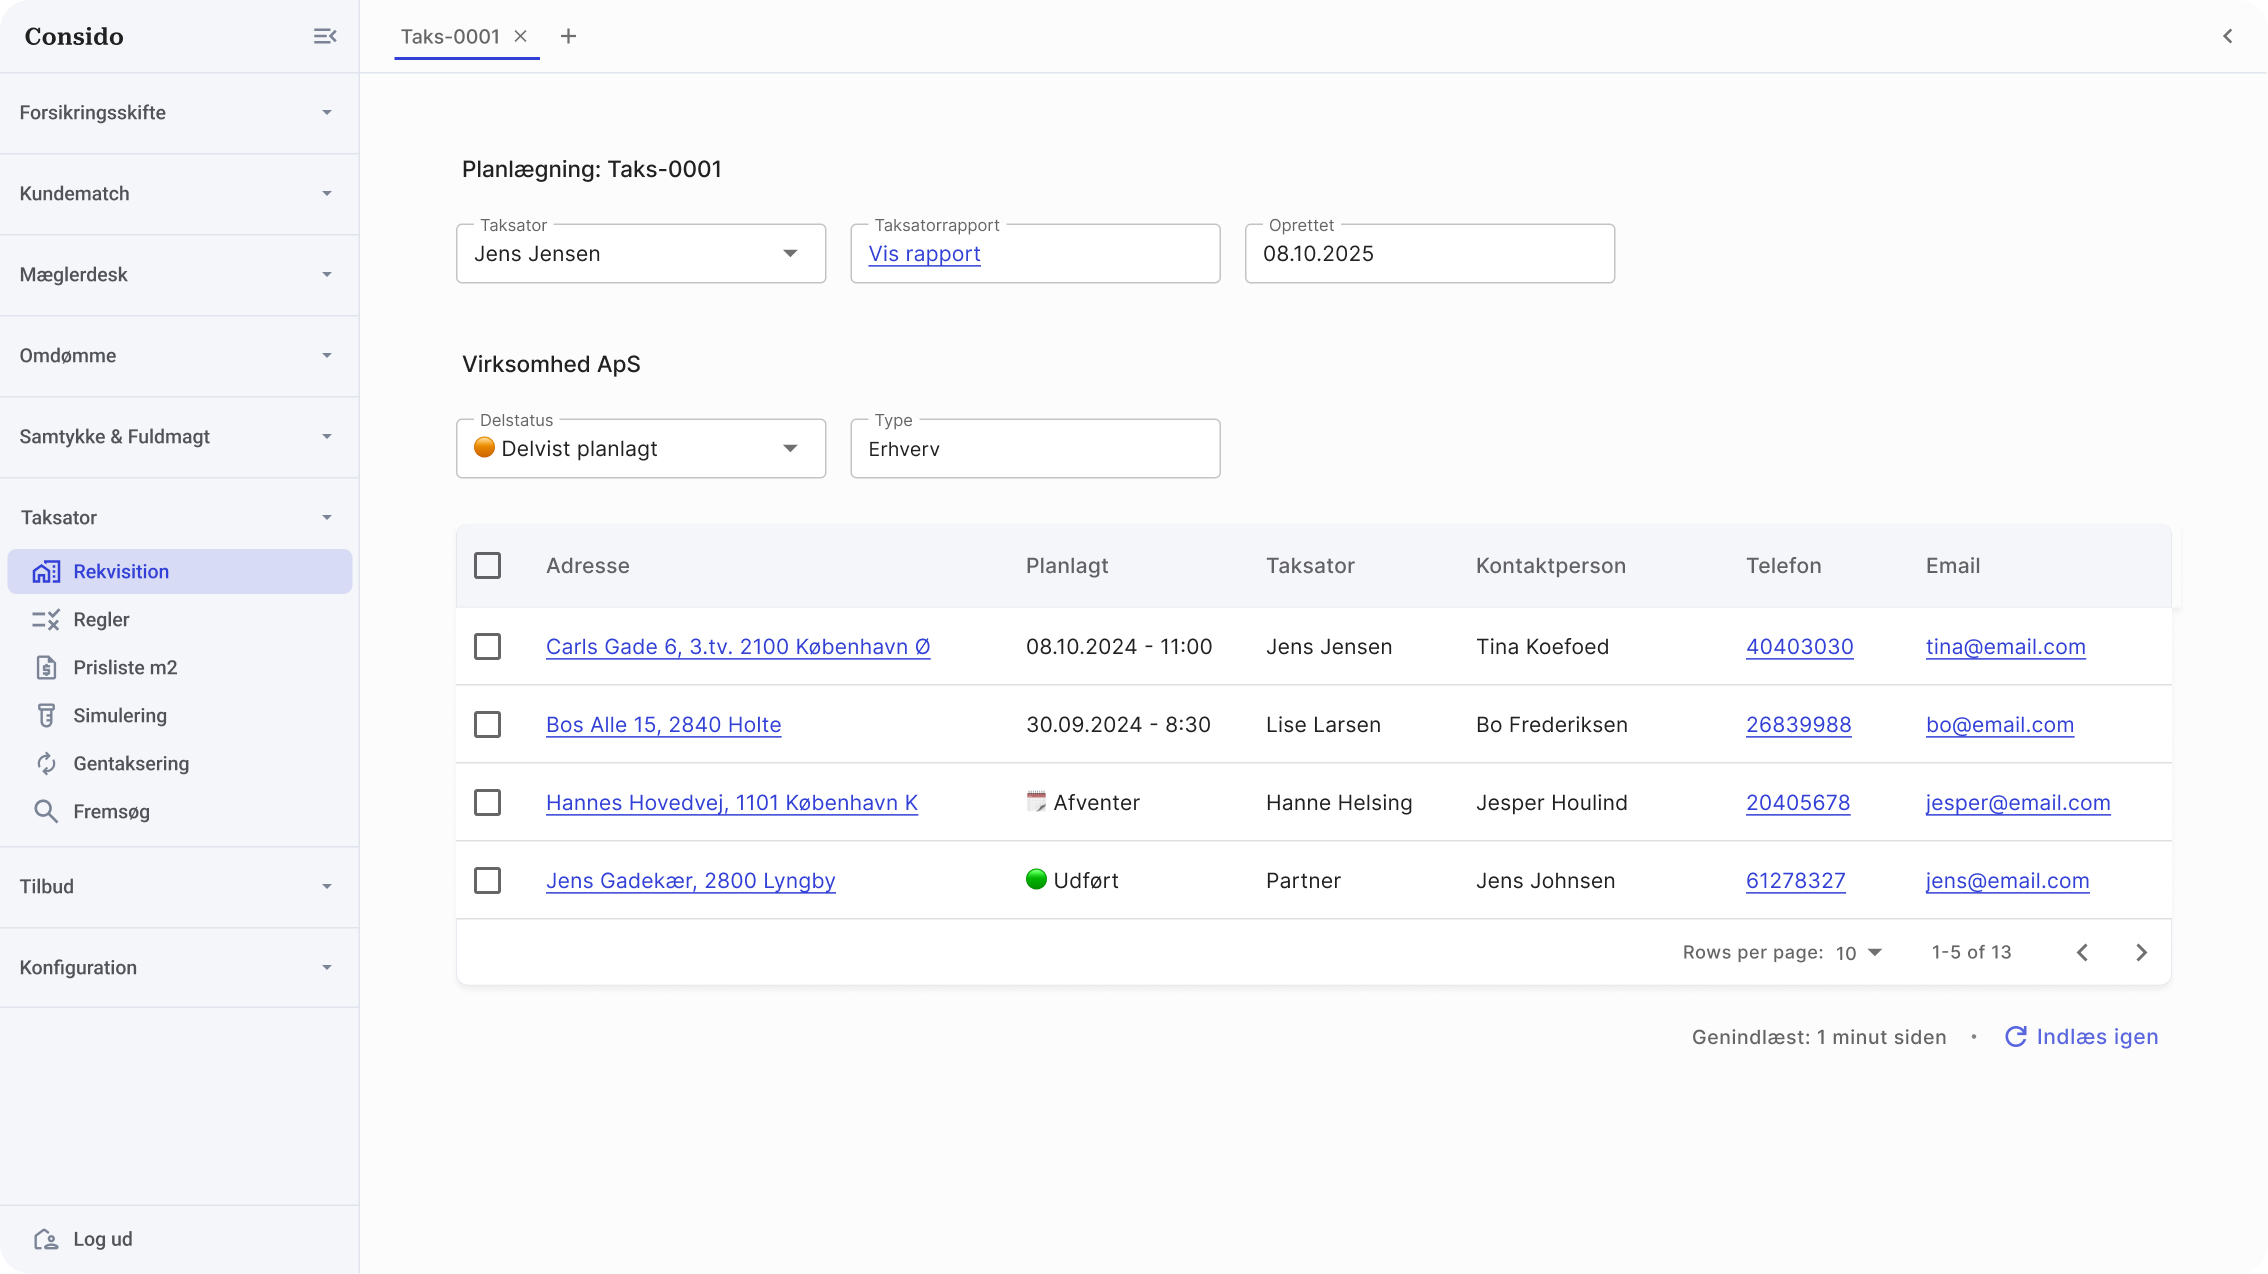2268x1274 pixels.
Task: Click the Fremsøg magnifier icon
Action: tap(46, 812)
